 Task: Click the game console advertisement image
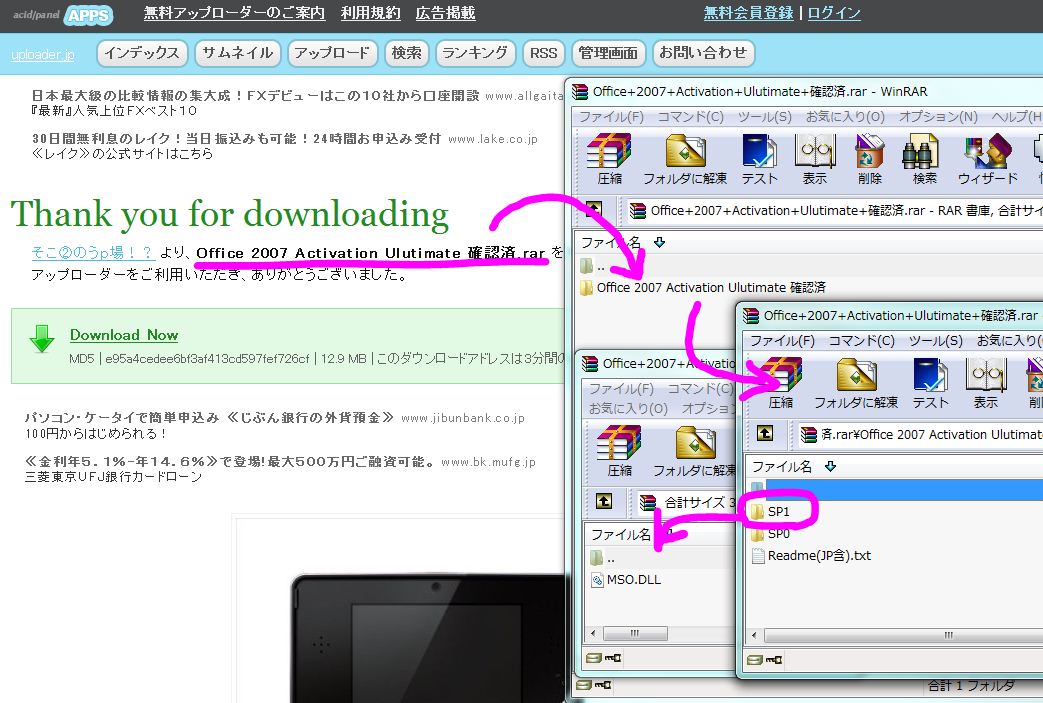(x=426, y=637)
